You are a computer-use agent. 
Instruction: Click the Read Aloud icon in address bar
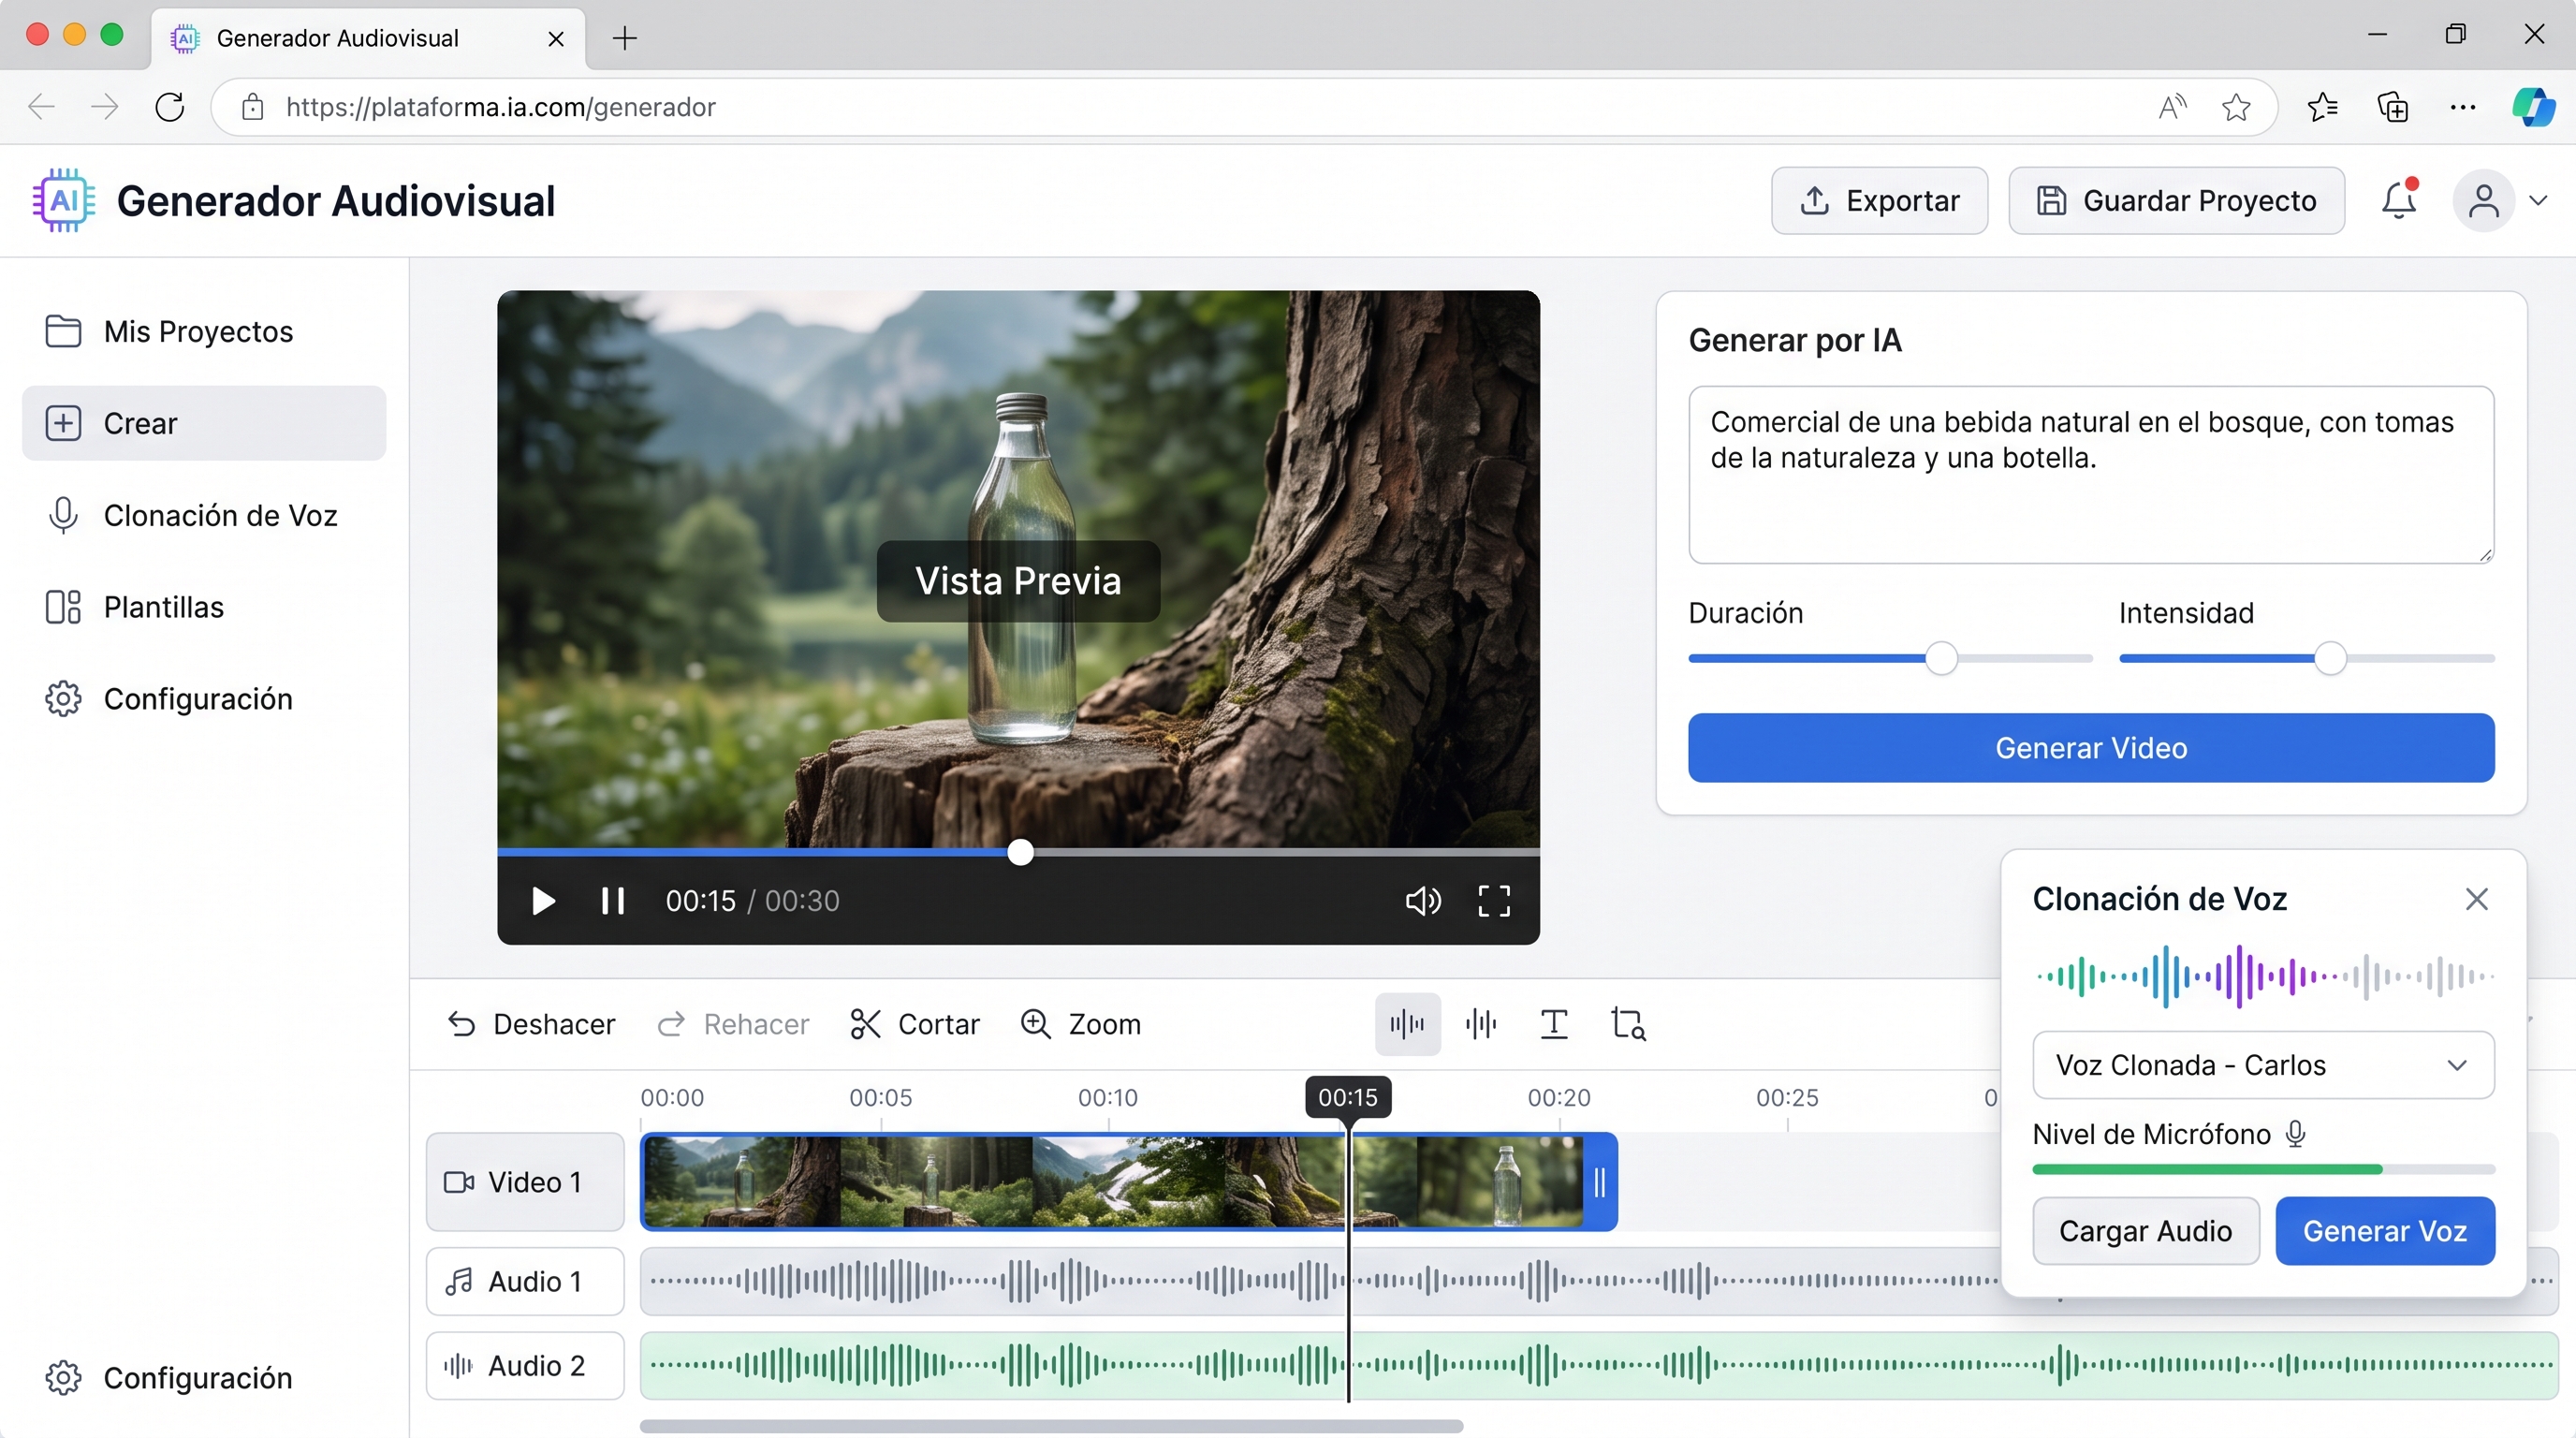(2172, 107)
